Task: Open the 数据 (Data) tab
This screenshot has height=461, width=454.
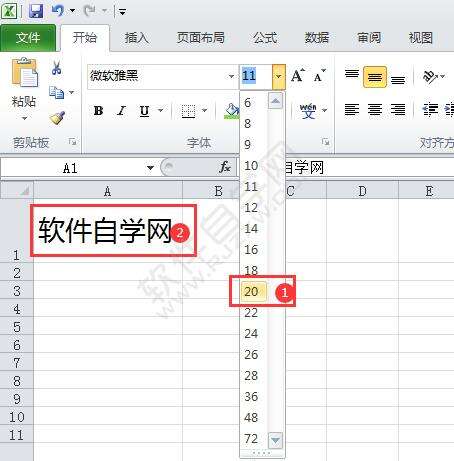Action: coord(317,38)
